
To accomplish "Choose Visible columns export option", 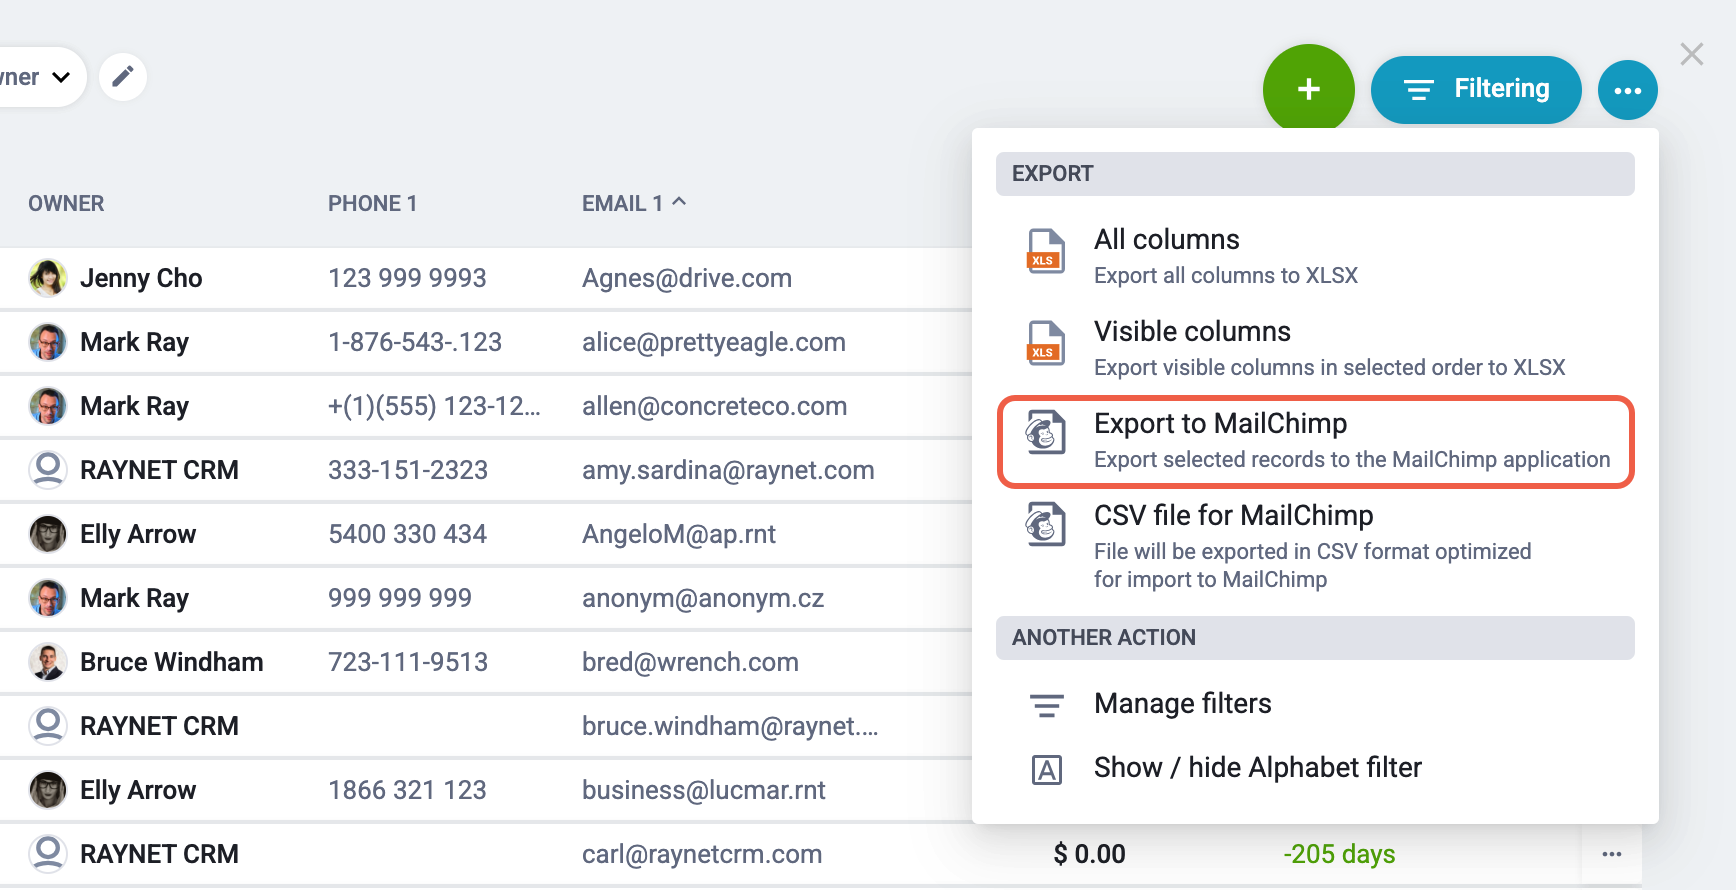I will coord(1315,348).
